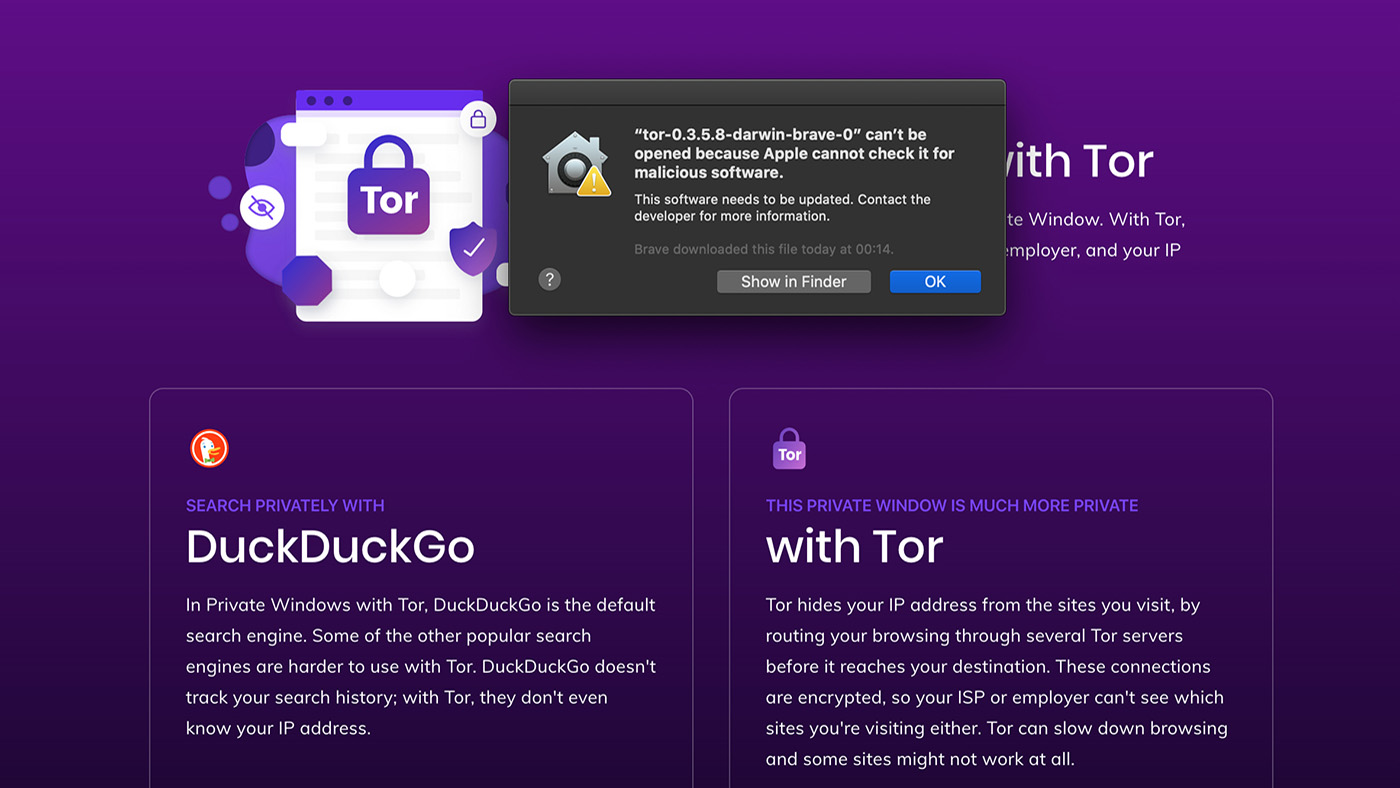Click the small Tor lock icon in the right card
This screenshot has height=788, width=1400.
click(789, 449)
